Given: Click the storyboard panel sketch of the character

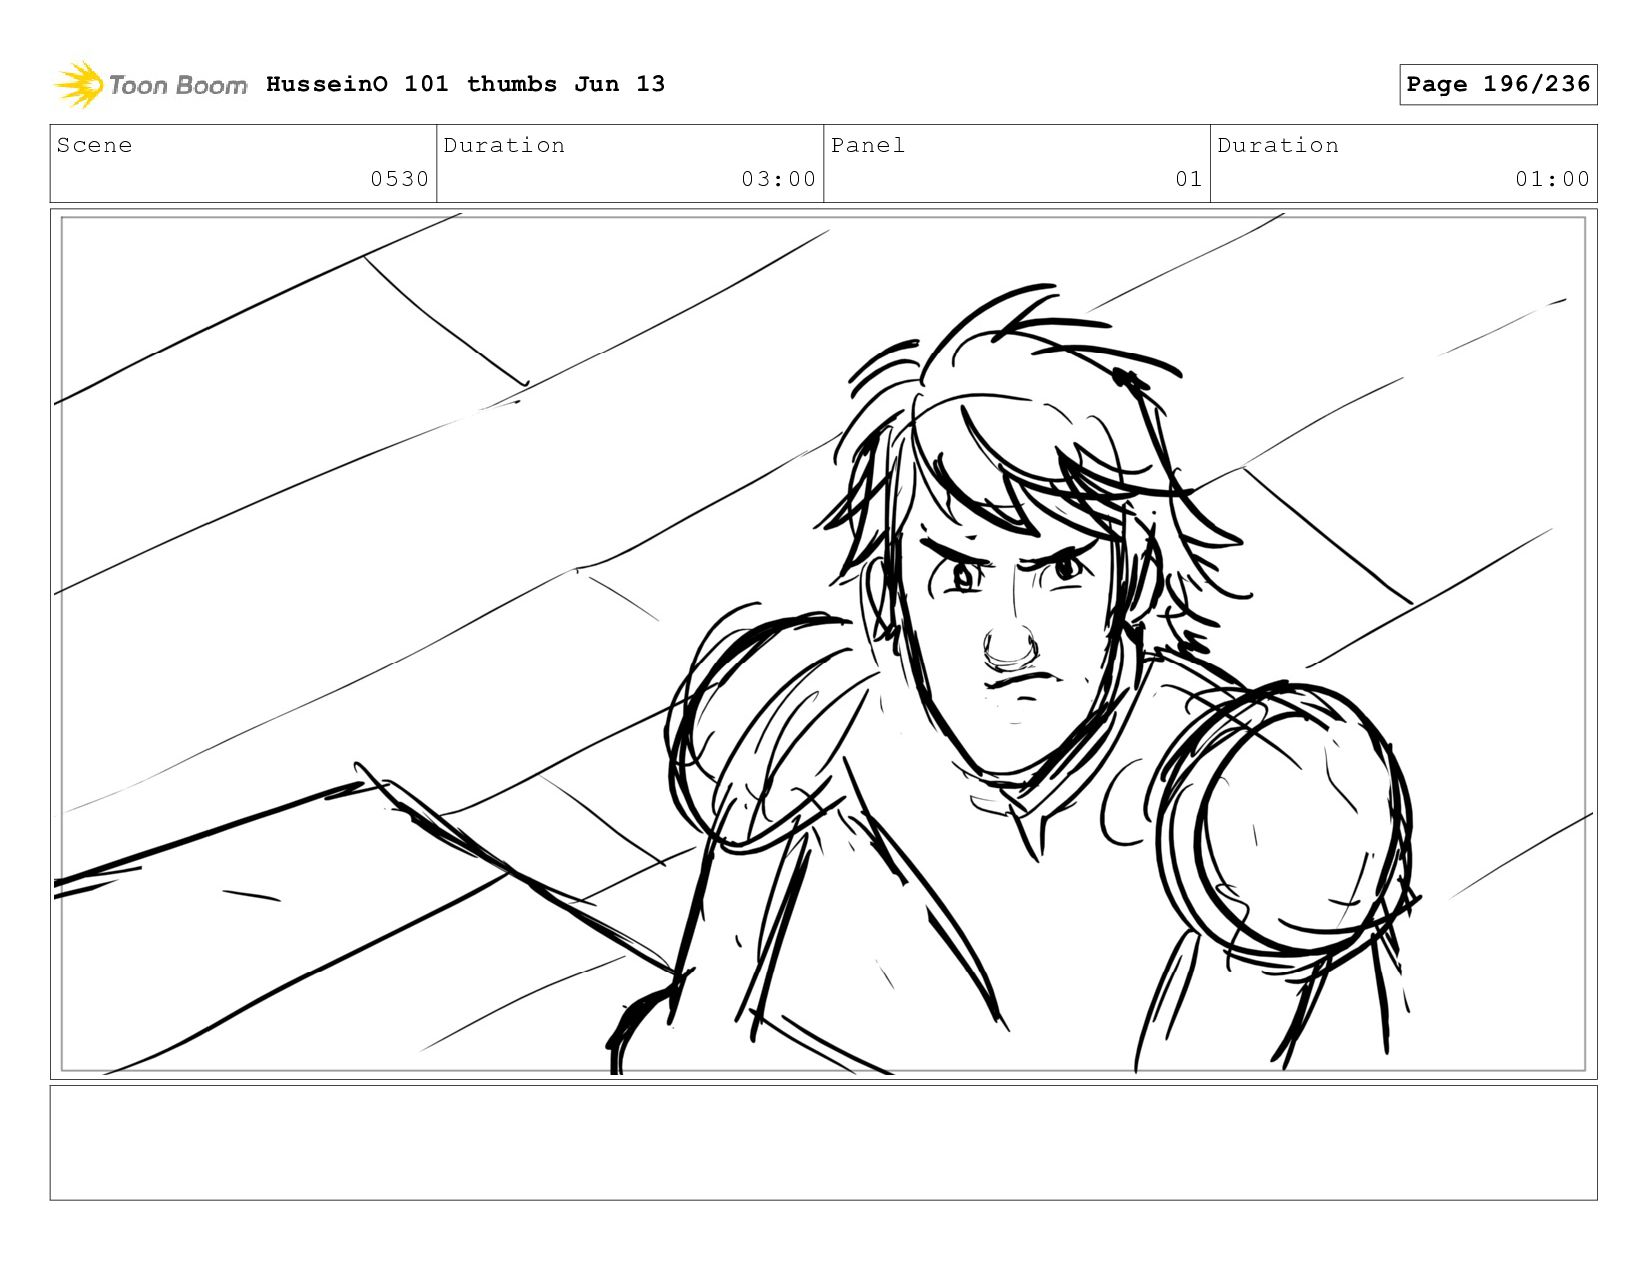Looking at the screenshot, I should coord(823,644).
